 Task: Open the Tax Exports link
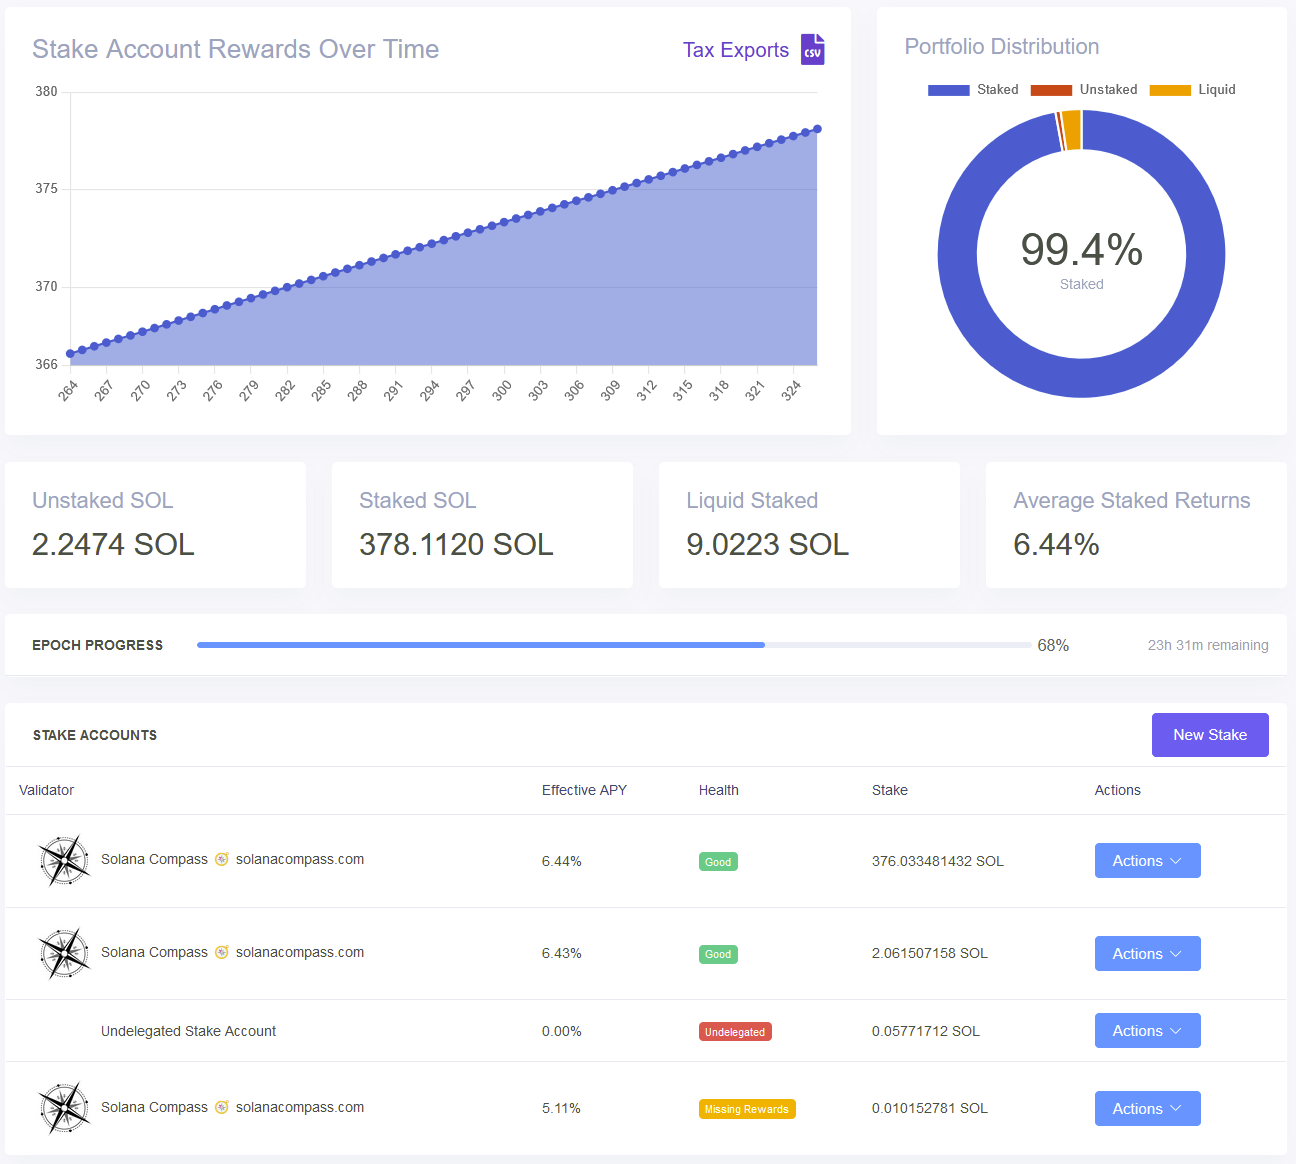[735, 50]
